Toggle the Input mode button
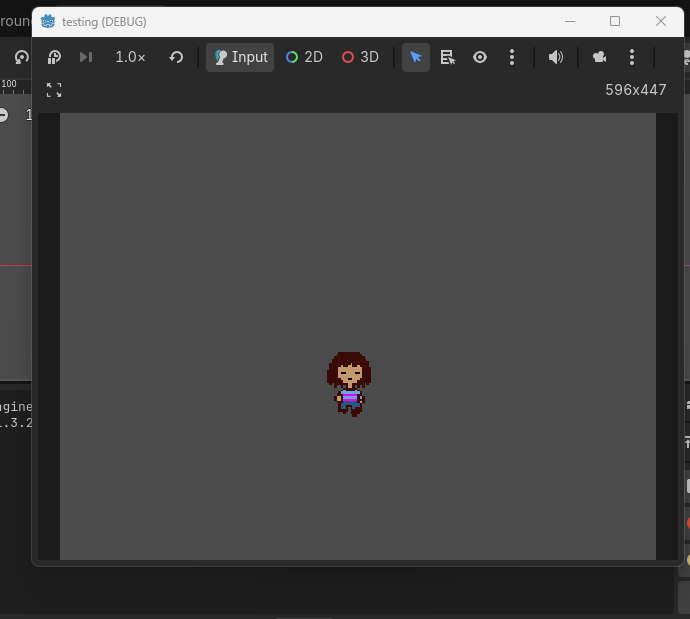Screen dimensions: 690x619 (x=240, y=57)
